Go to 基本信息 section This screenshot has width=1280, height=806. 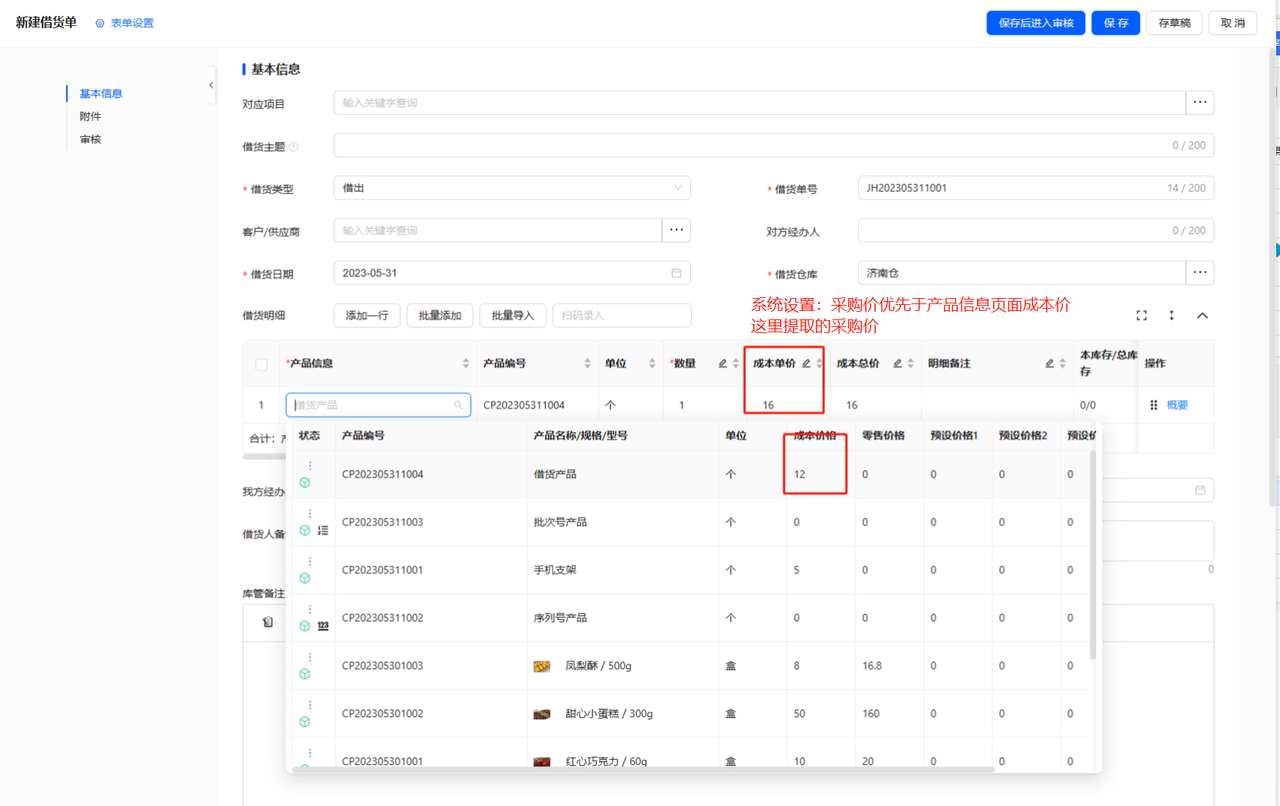coord(101,94)
